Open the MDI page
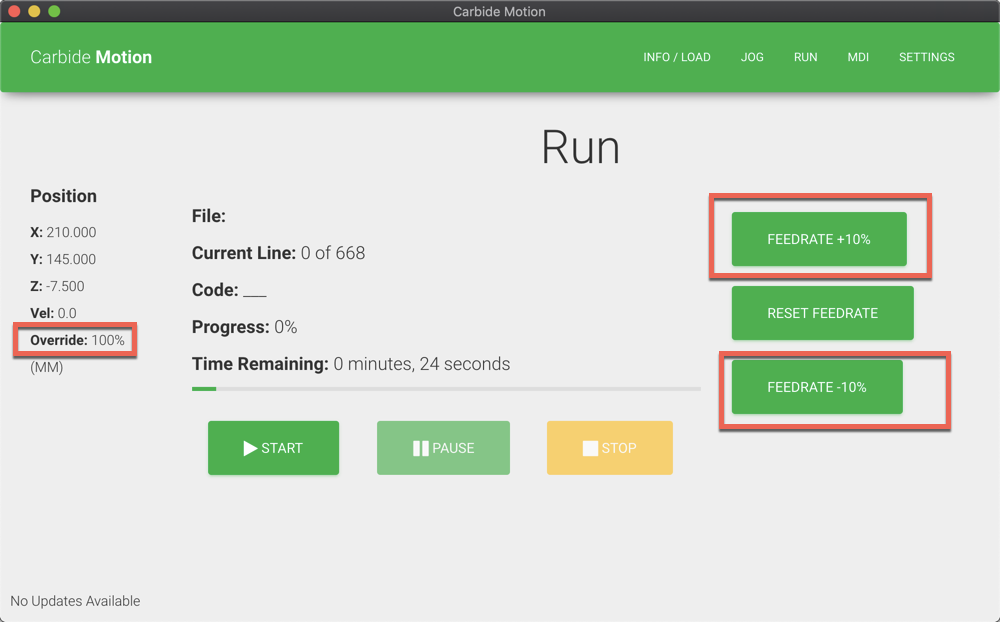The width and height of the screenshot is (1000, 622). 858,57
